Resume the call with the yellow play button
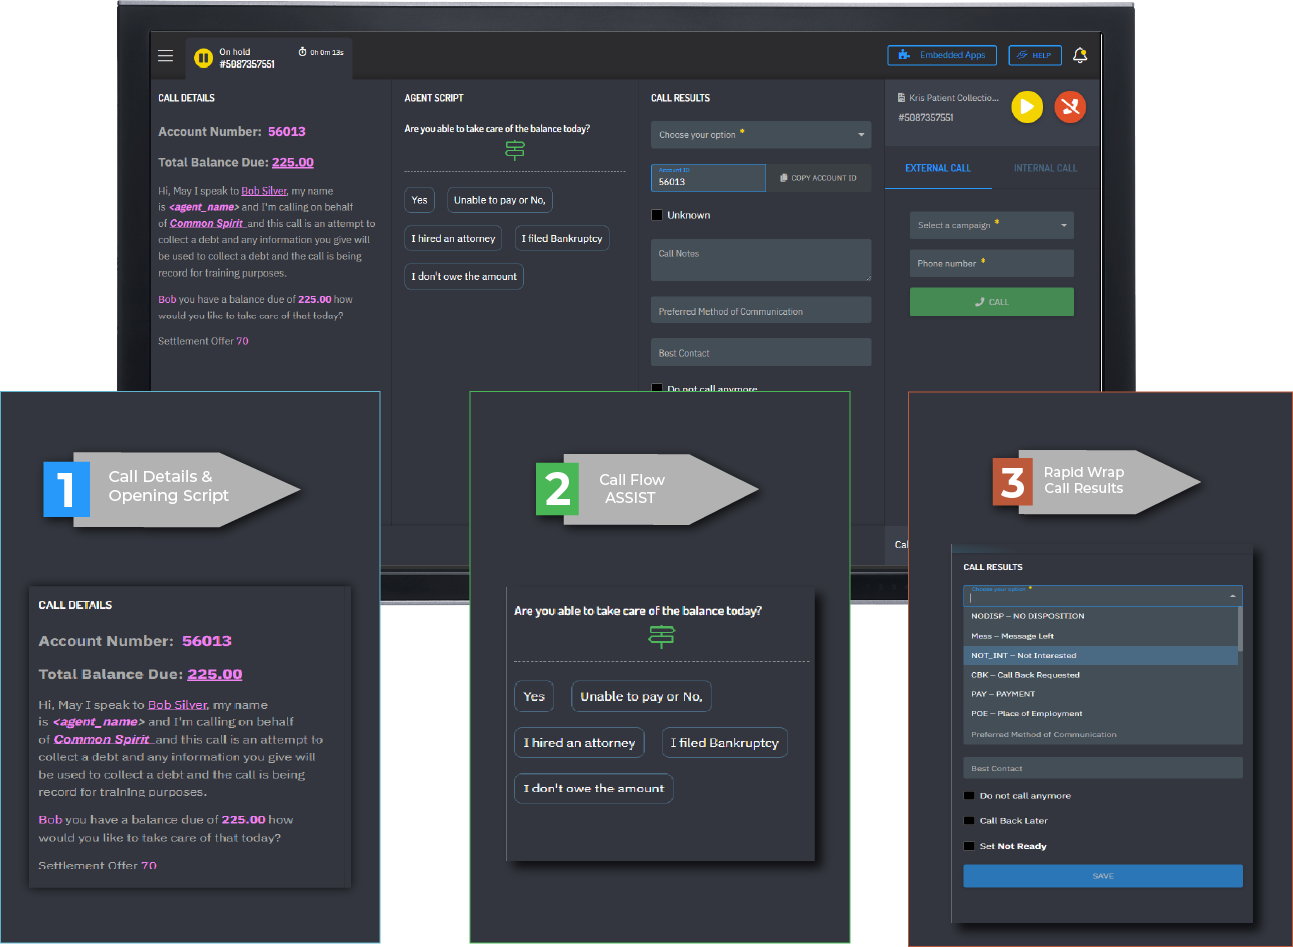Viewport: 1293px width, 947px height. click(x=1026, y=106)
